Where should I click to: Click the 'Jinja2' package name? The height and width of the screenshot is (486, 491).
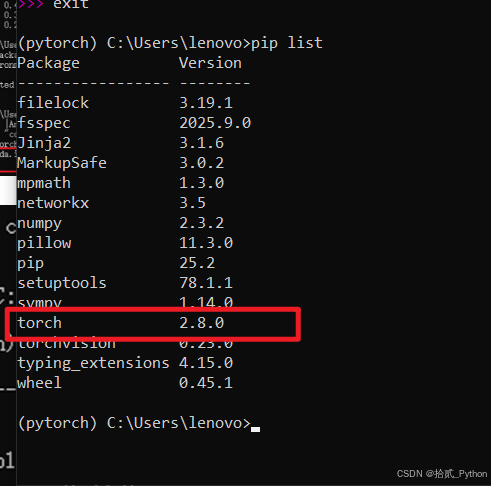pos(44,143)
